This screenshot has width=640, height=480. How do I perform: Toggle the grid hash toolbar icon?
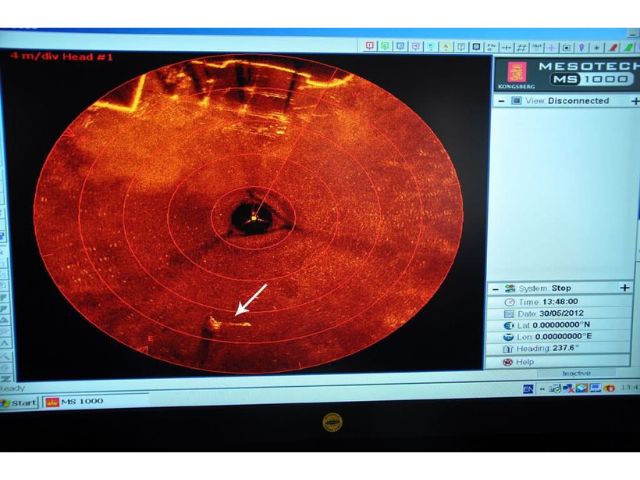pos(522,48)
